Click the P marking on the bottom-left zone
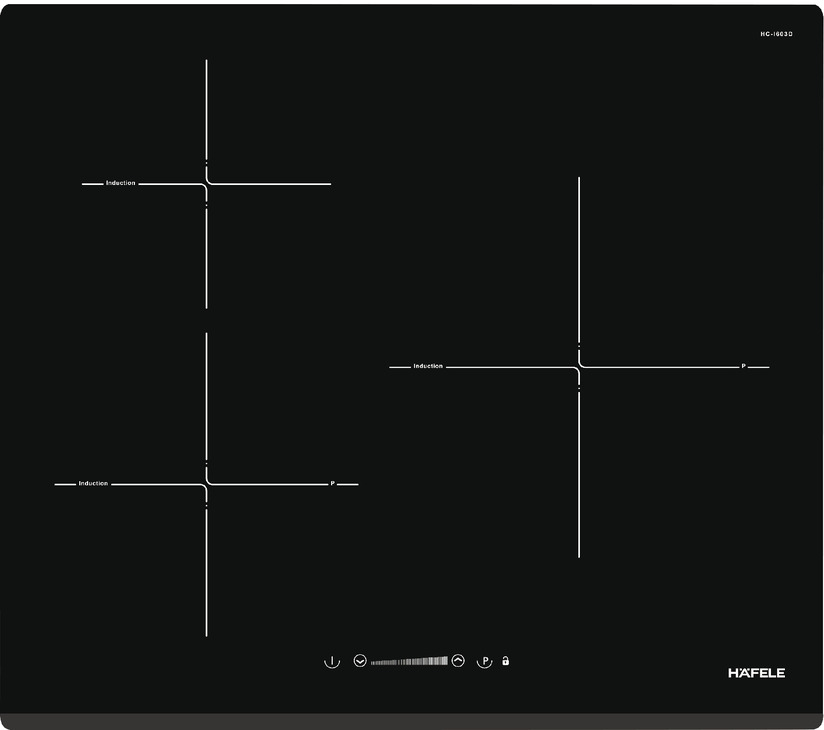 pos(333,484)
